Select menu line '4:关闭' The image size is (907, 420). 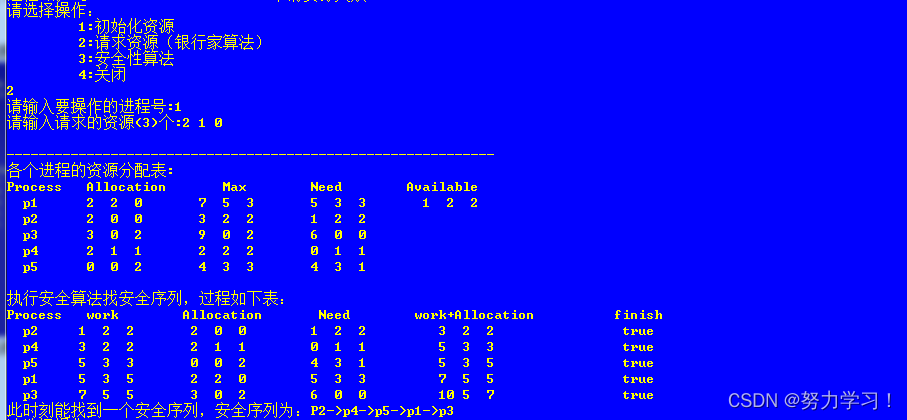[x=102, y=75]
